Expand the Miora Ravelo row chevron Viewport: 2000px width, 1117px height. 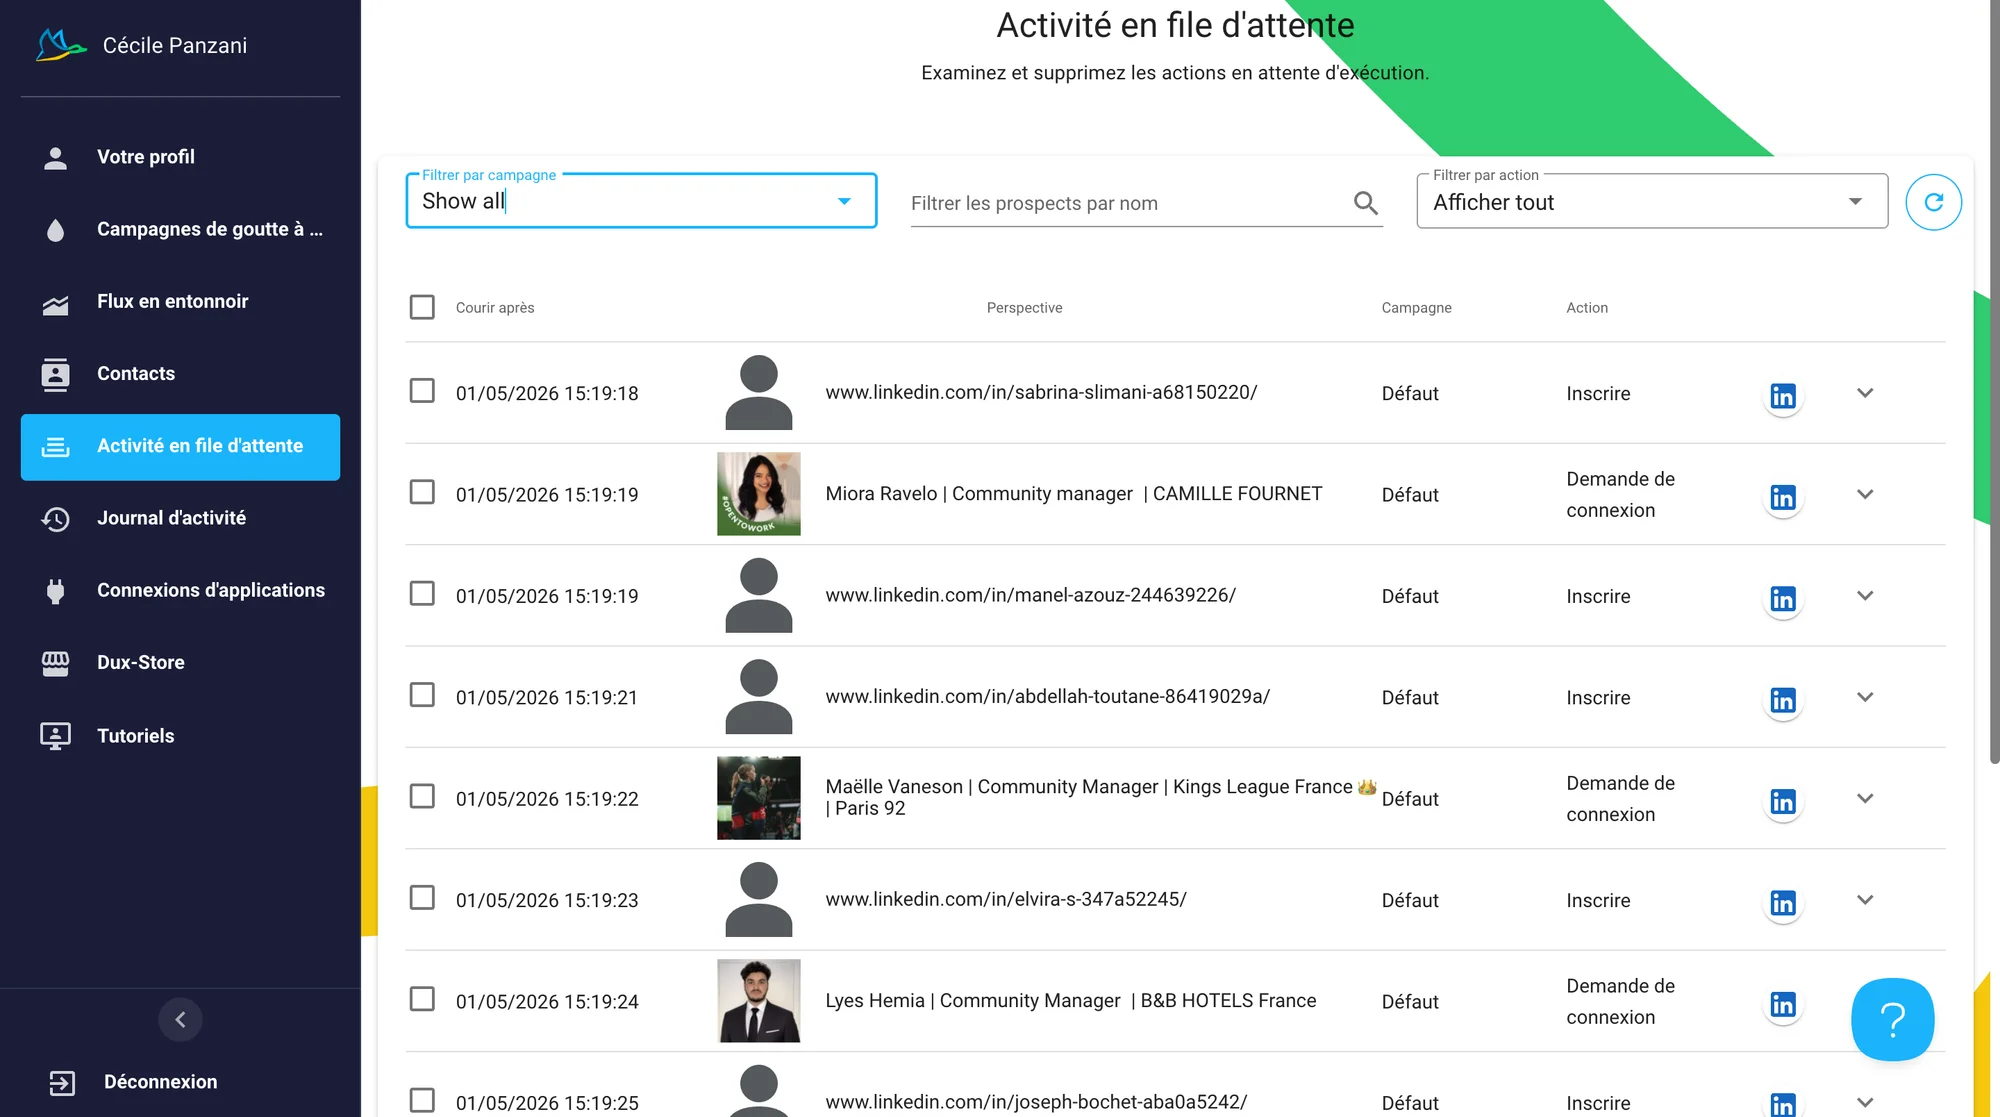pos(1865,494)
